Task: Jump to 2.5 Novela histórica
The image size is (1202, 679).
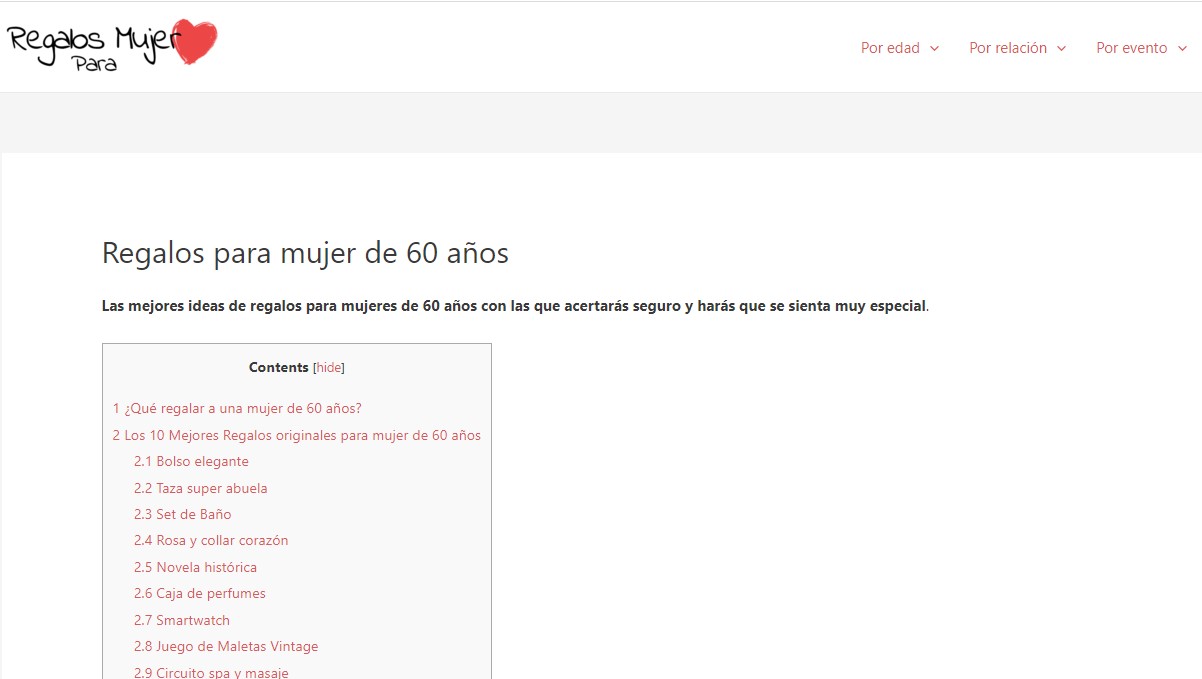Action: coord(195,567)
